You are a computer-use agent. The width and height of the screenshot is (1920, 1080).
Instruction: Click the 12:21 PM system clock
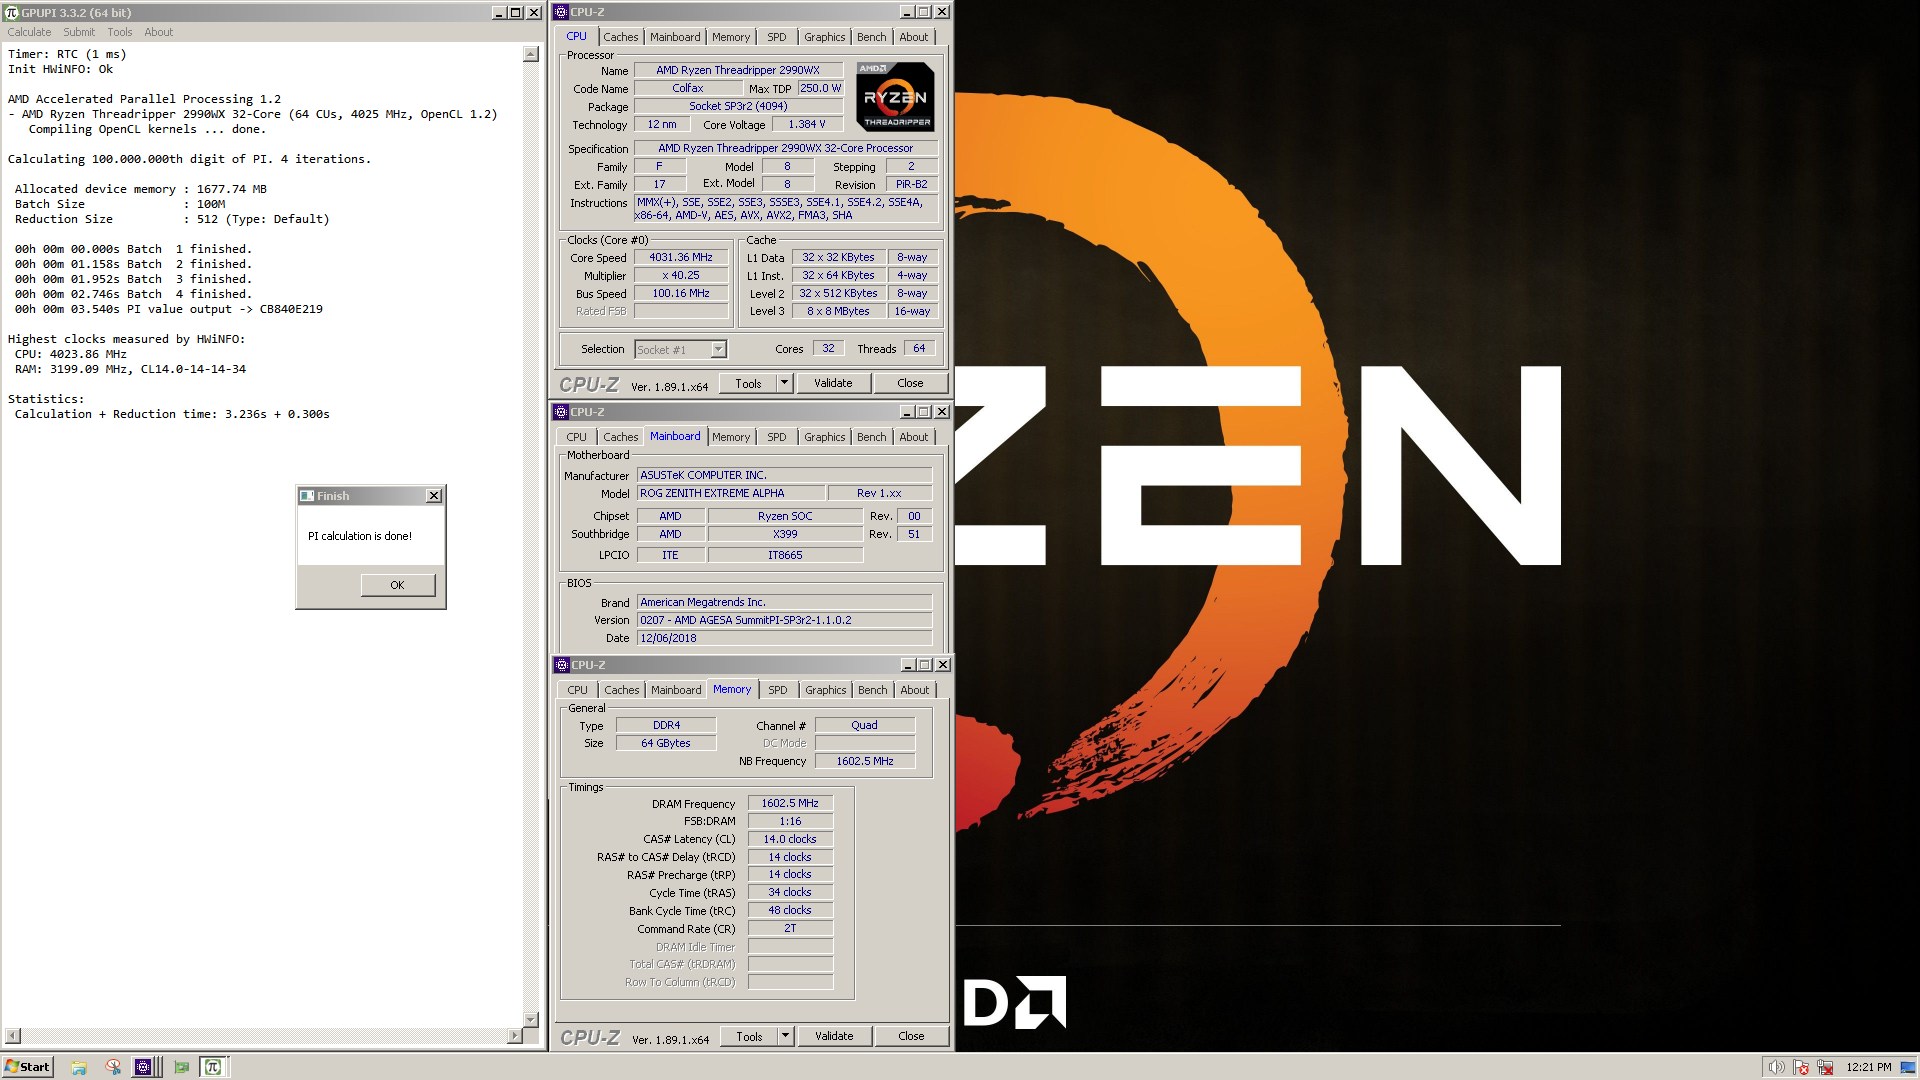coord(1868,1067)
